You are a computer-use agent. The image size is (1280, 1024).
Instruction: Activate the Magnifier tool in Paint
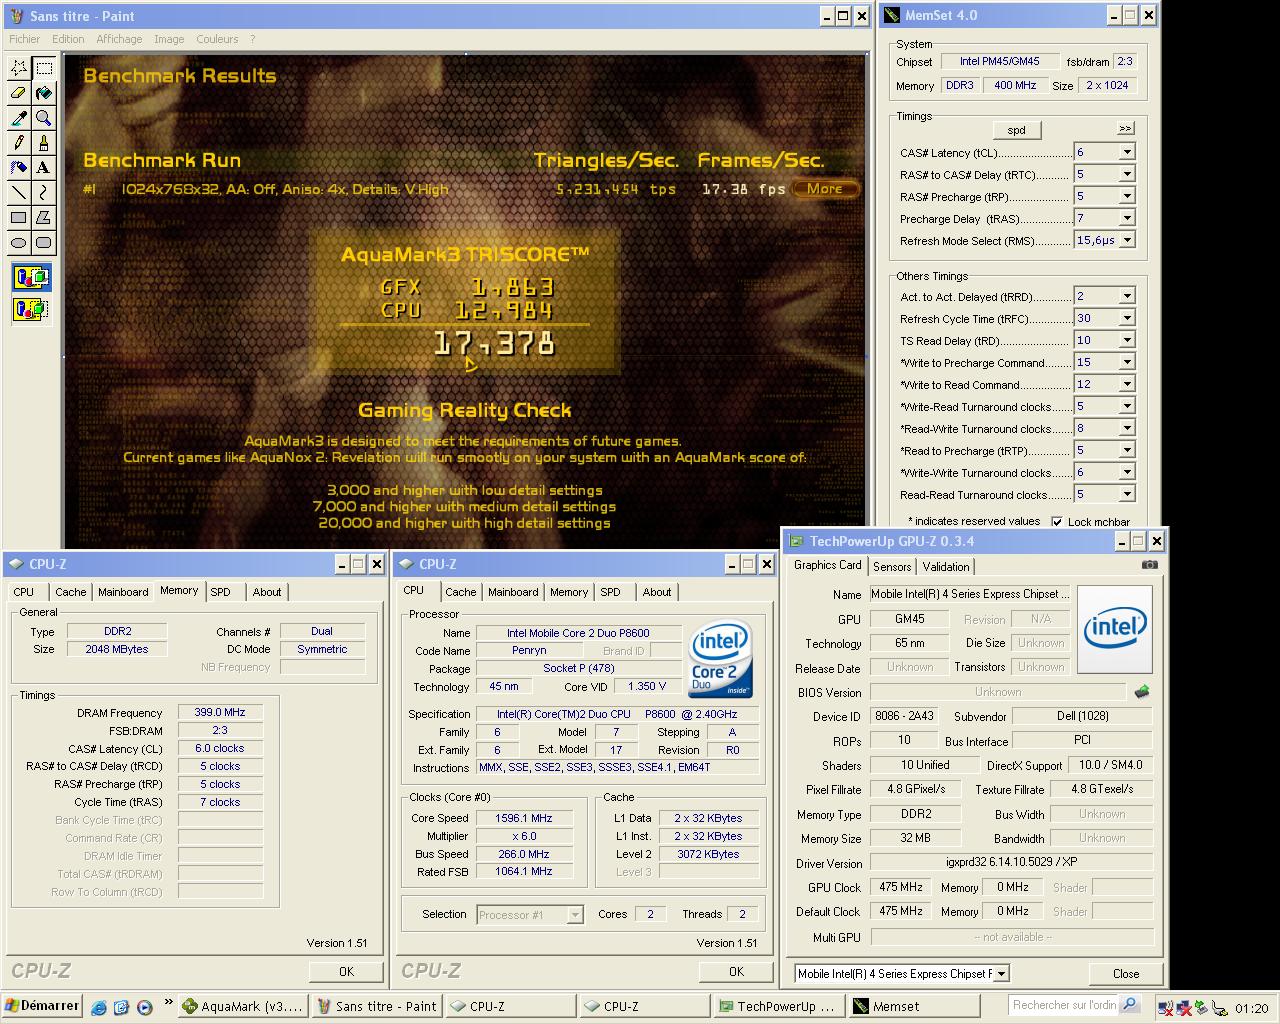(x=43, y=118)
